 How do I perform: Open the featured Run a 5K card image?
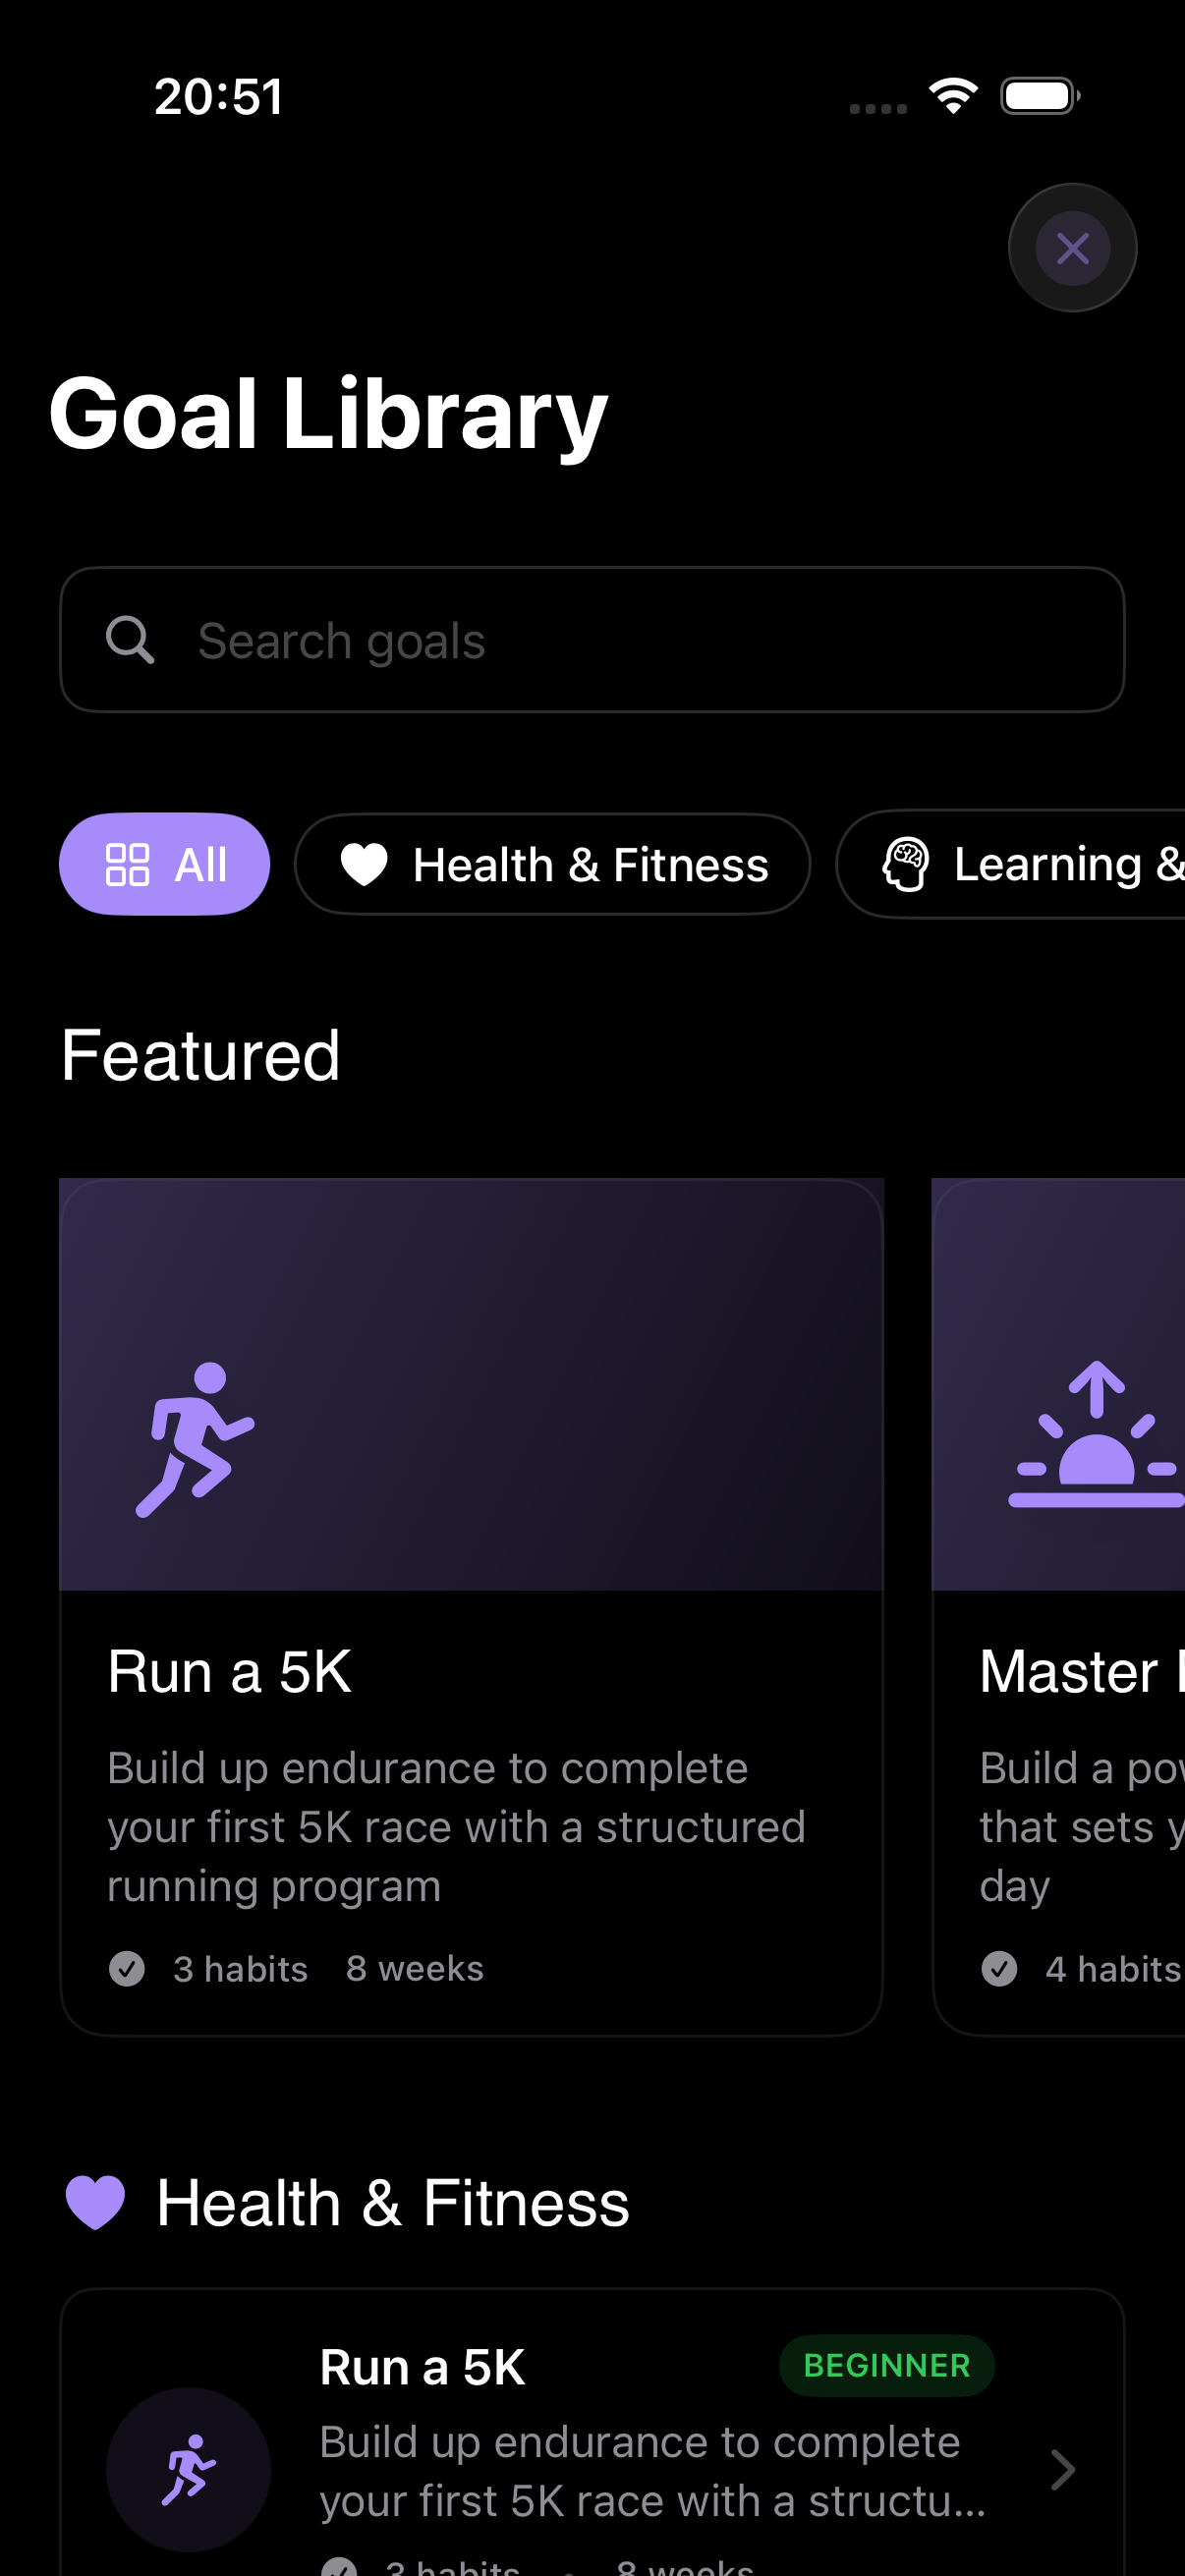[x=471, y=1385]
